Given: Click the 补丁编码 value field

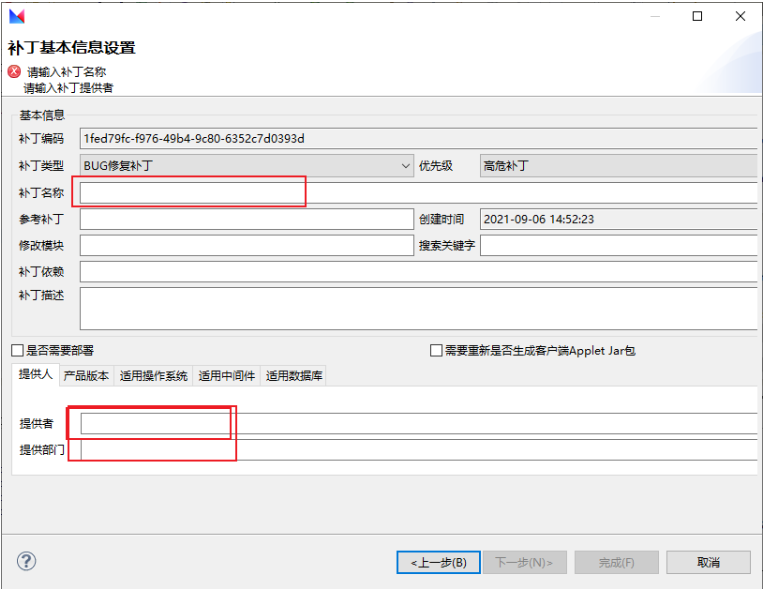Looking at the screenshot, I should click(418, 139).
